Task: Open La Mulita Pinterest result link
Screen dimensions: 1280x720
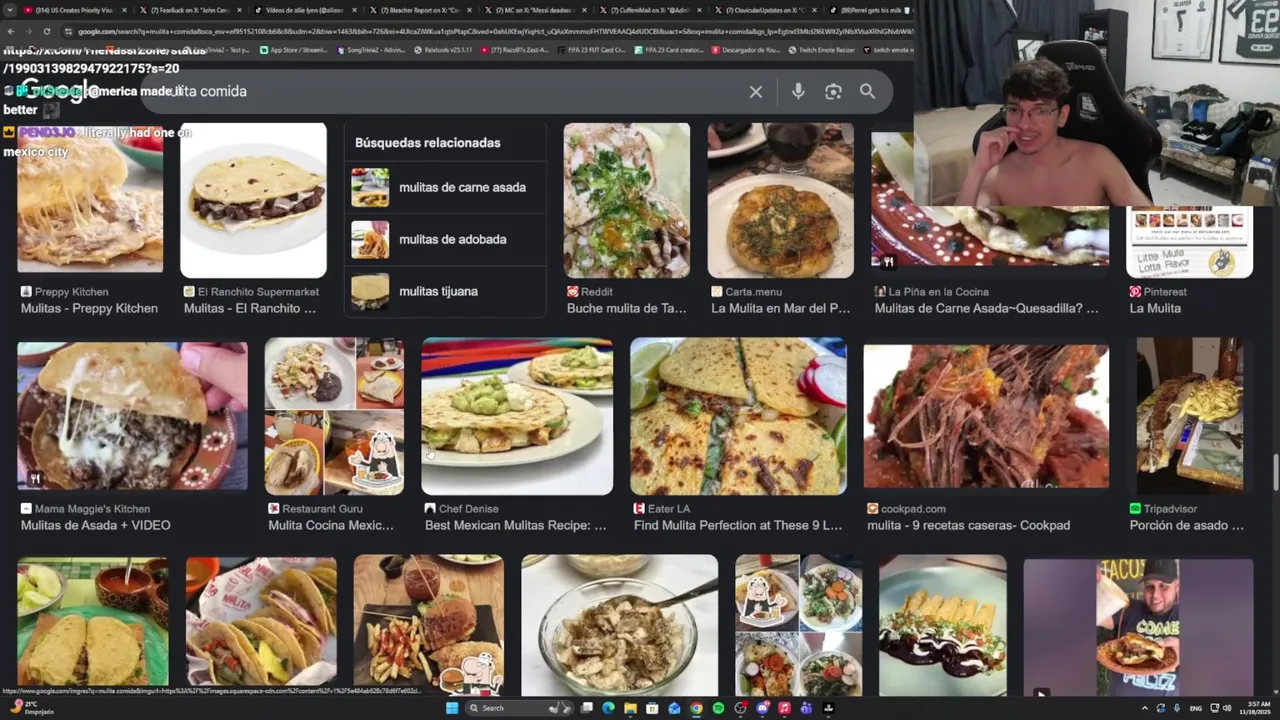Action: [x=1155, y=308]
